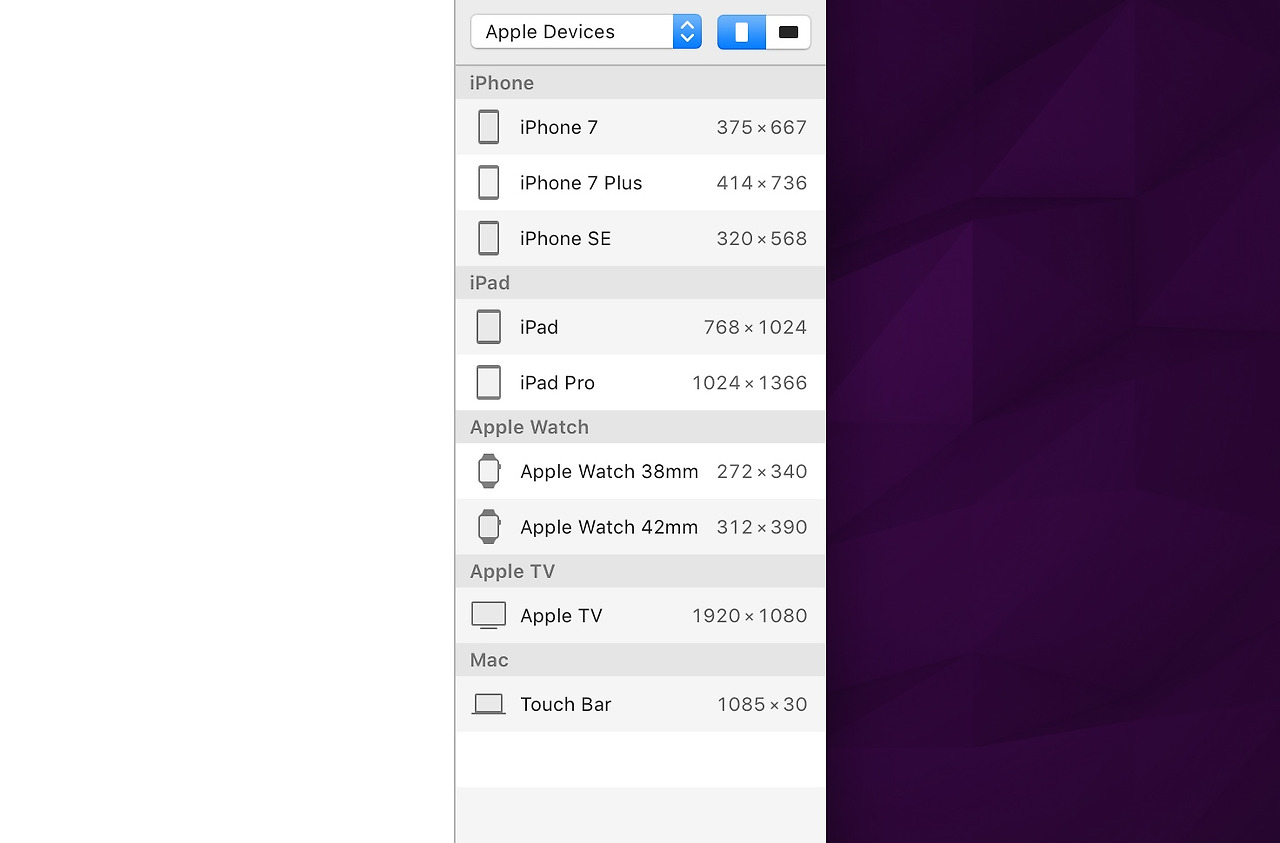Switch to portrait orientation

[742, 32]
